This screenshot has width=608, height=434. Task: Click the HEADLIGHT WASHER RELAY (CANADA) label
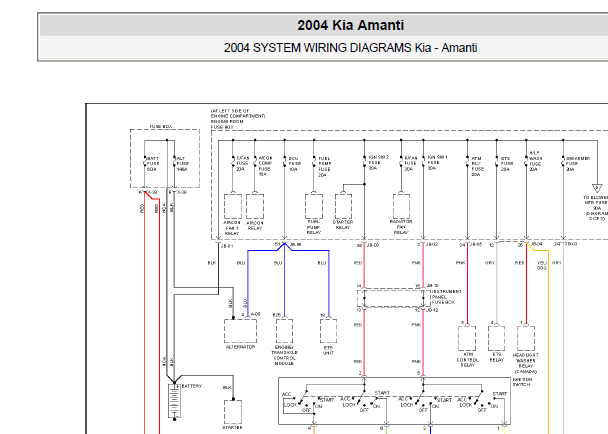(x=525, y=363)
